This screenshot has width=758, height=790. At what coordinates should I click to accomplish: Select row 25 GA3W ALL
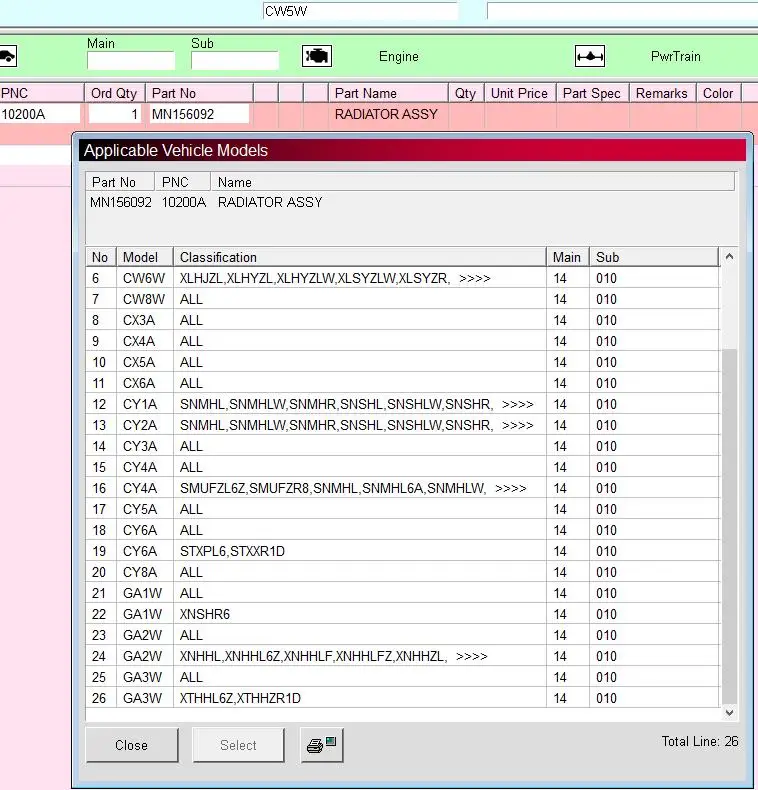[x=402, y=677]
